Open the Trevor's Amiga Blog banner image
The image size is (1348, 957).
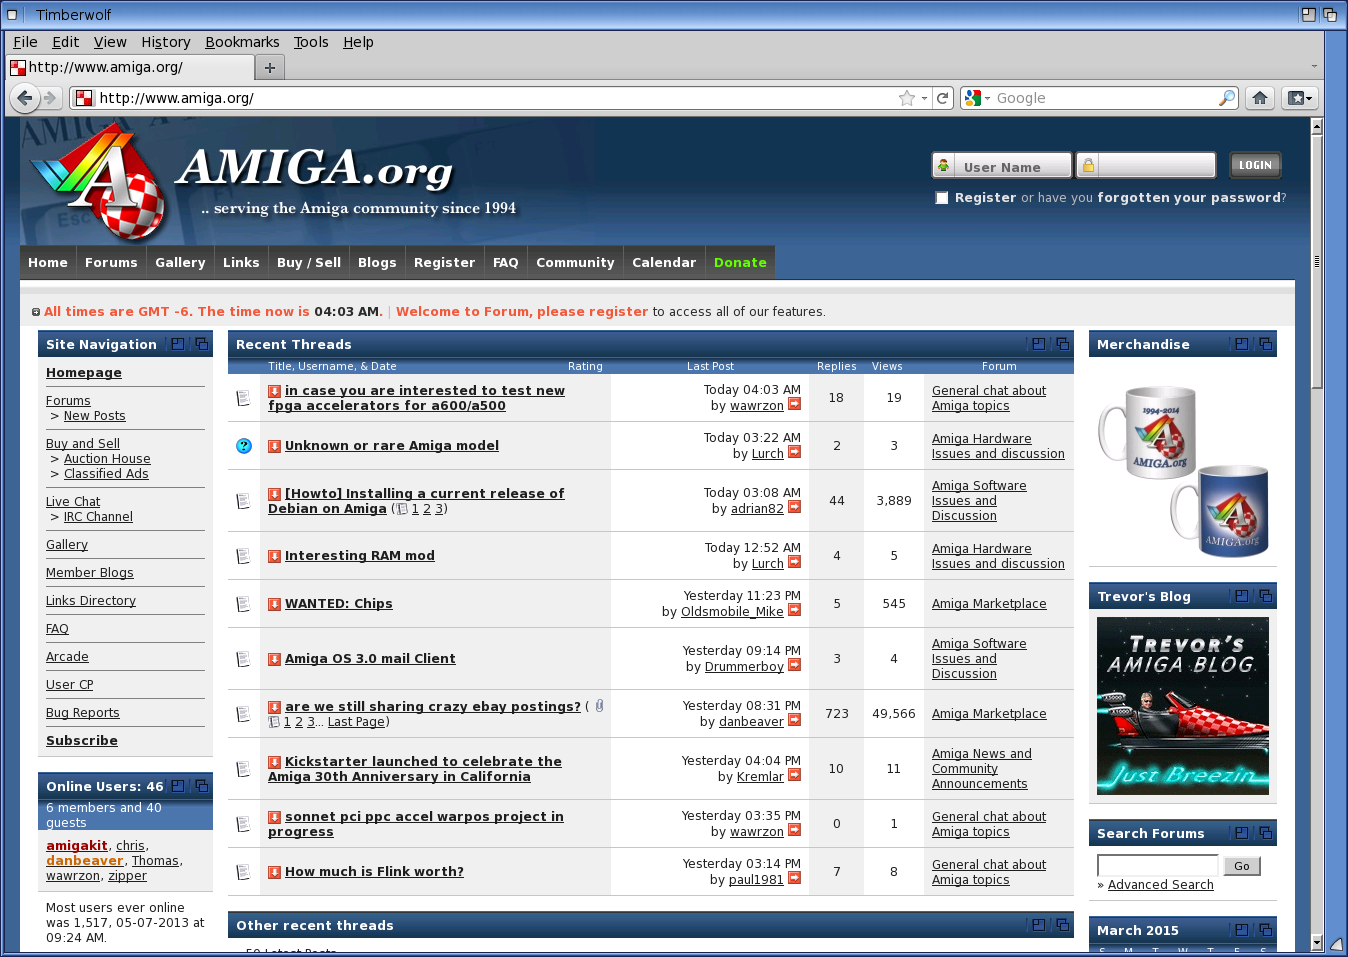pos(1183,706)
